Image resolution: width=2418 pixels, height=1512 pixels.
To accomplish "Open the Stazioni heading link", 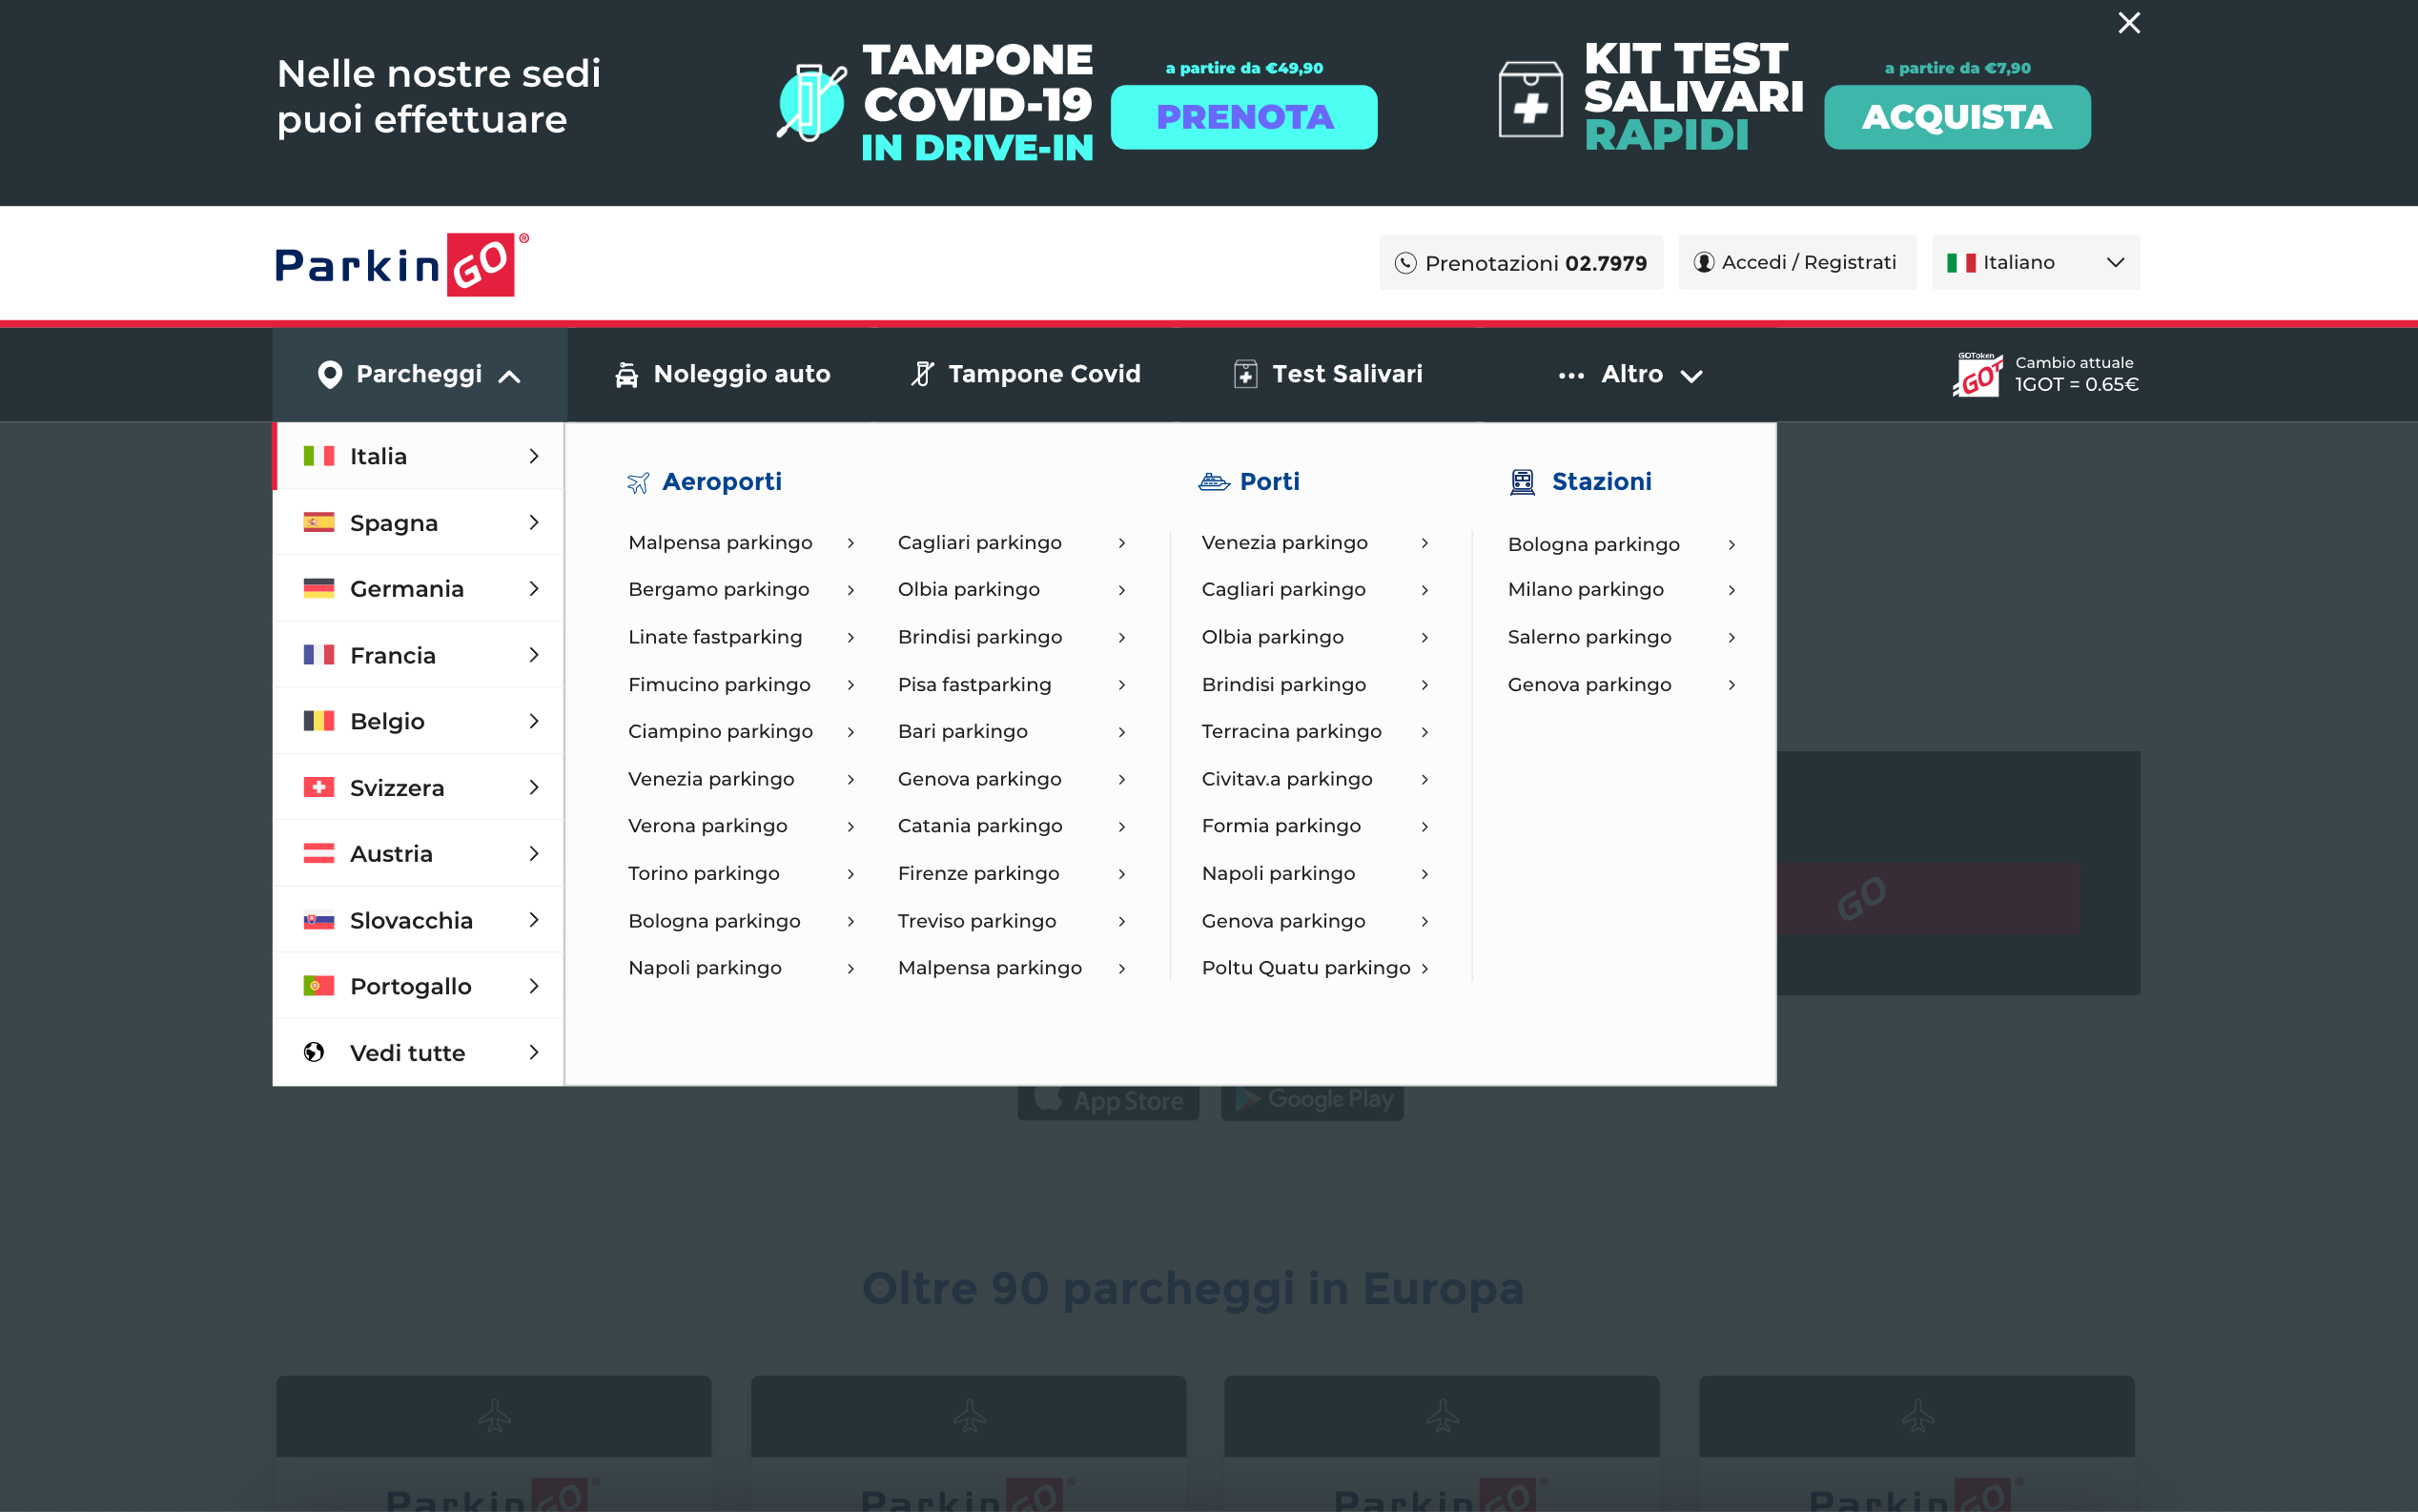I will point(1602,482).
